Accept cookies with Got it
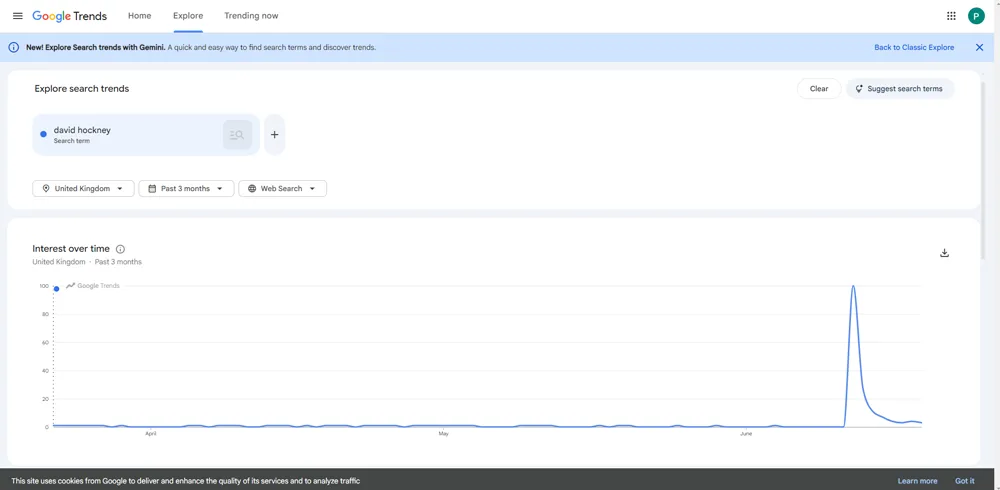The image size is (1000, 490). pos(964,481)
